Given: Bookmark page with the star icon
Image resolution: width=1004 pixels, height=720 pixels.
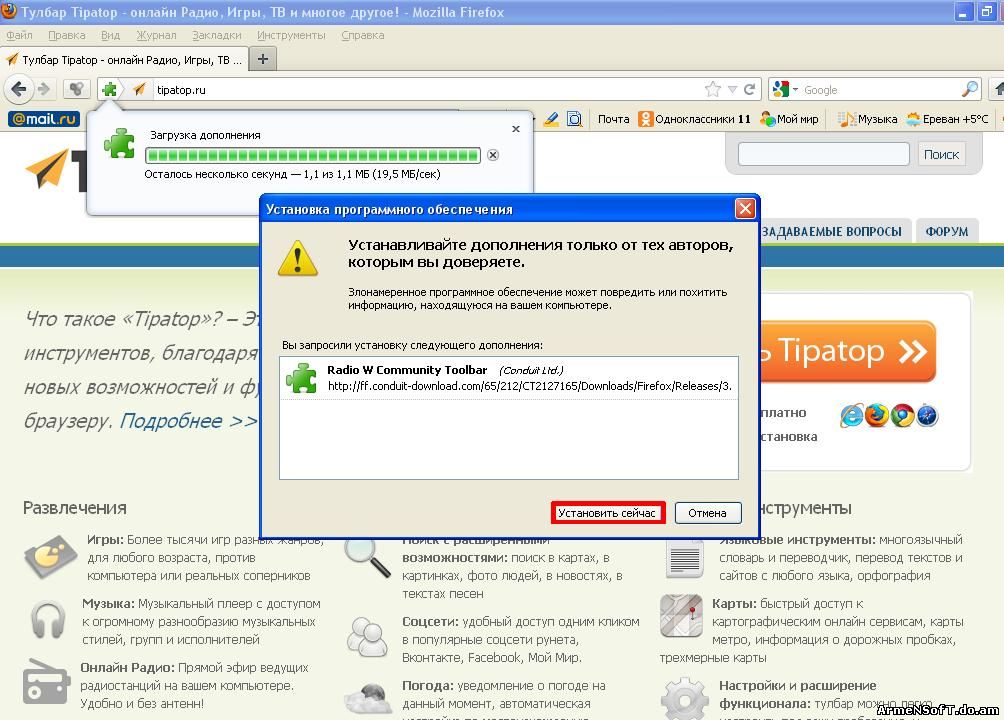Looking at the screenshot, I should (x=713, y=90).
